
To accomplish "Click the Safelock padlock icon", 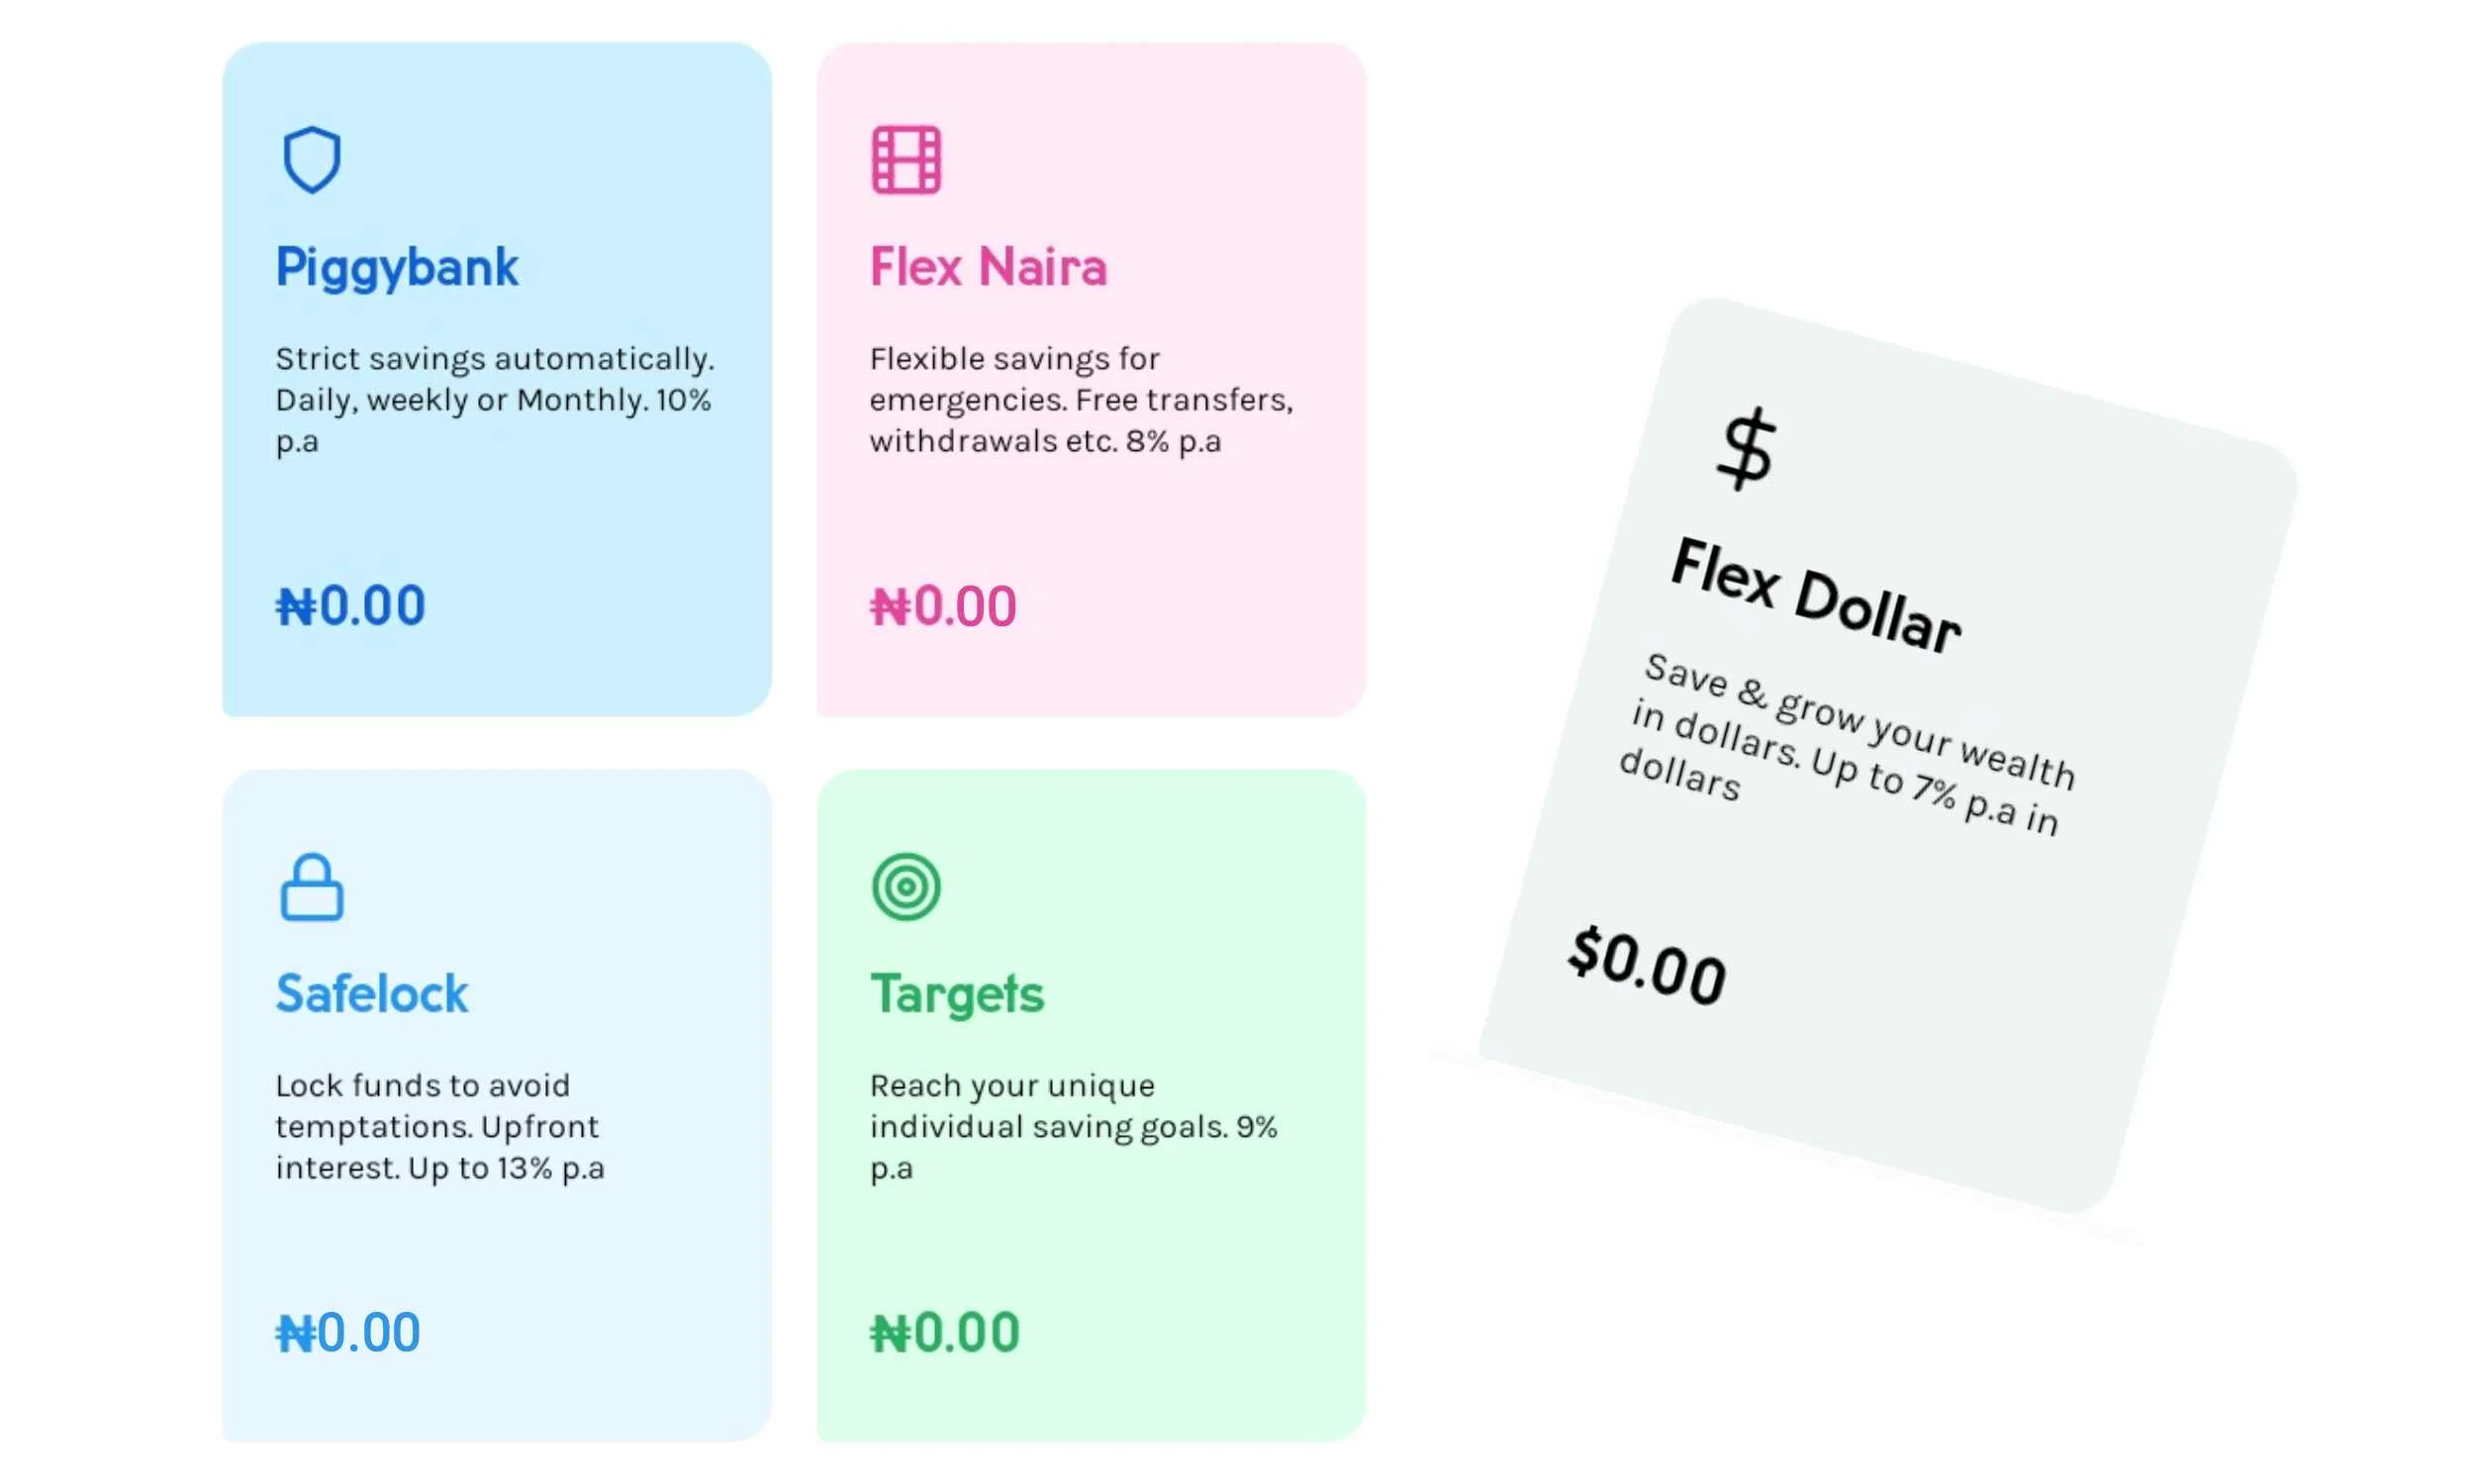I will pyautogui.click(x=312, y=887).
